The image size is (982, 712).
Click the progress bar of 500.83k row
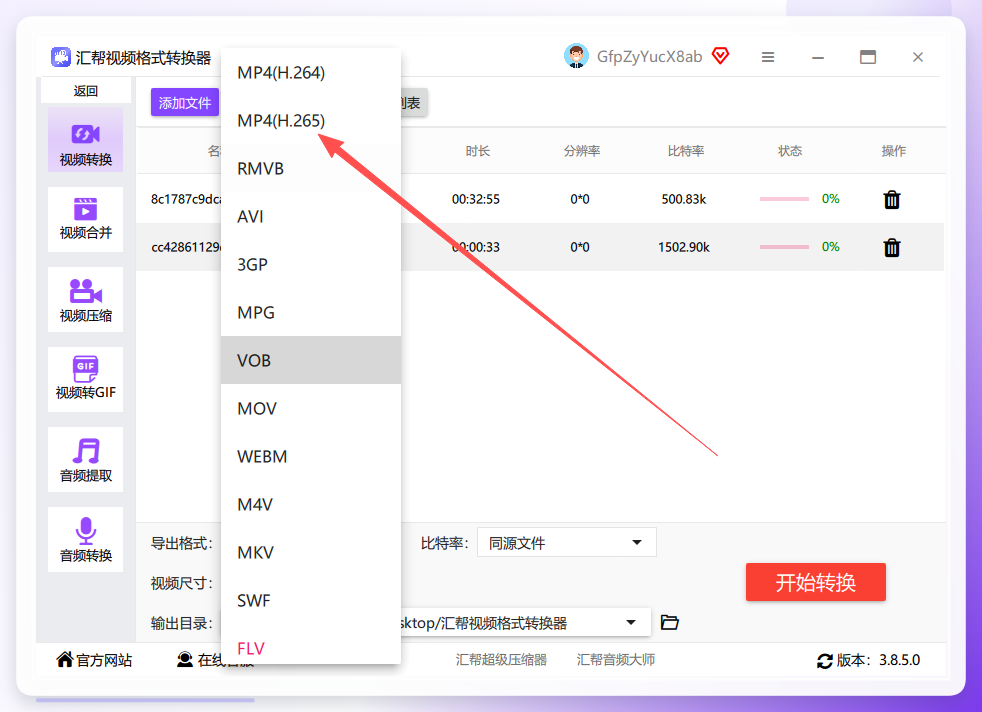[x=784, y=199]
